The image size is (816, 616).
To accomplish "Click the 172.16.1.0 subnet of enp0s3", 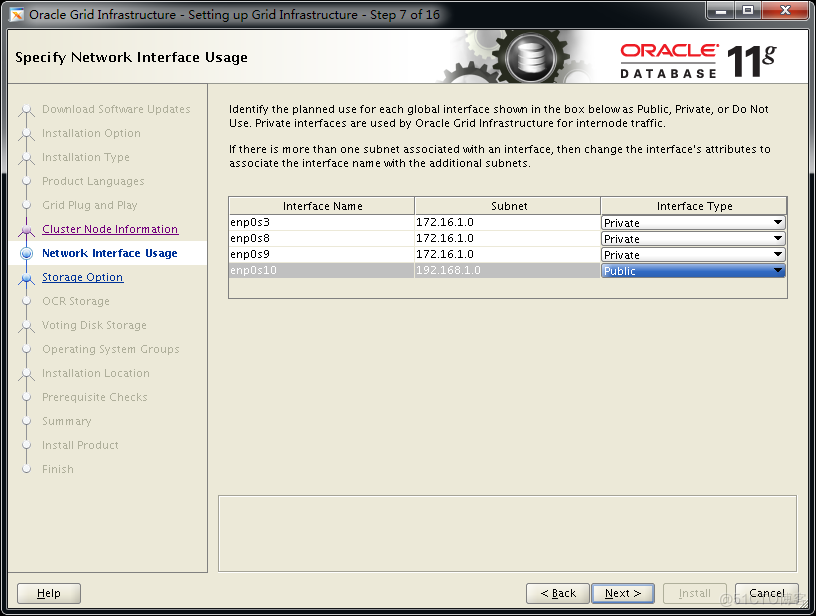I will pyautogui.click(x=507, y=222).
